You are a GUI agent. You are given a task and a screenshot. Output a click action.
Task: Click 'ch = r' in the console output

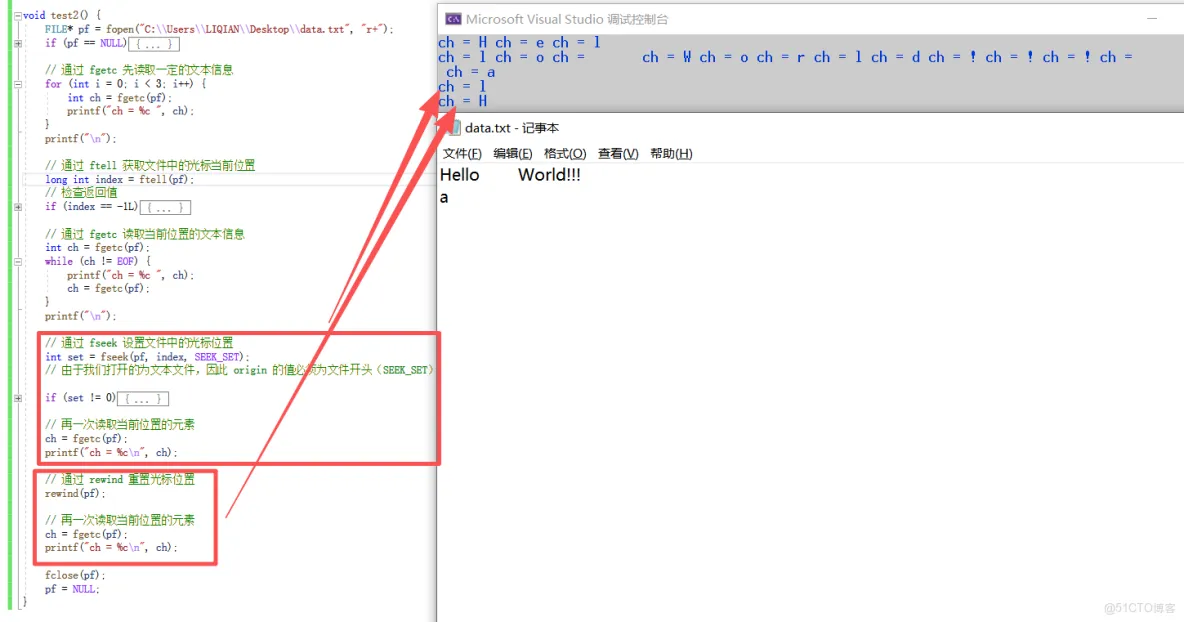[x=782, y=57]
